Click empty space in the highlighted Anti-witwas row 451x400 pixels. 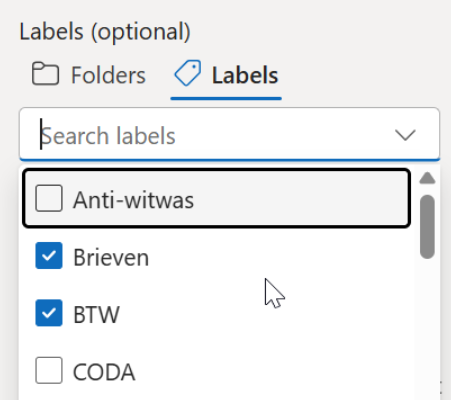click(300, 199)
